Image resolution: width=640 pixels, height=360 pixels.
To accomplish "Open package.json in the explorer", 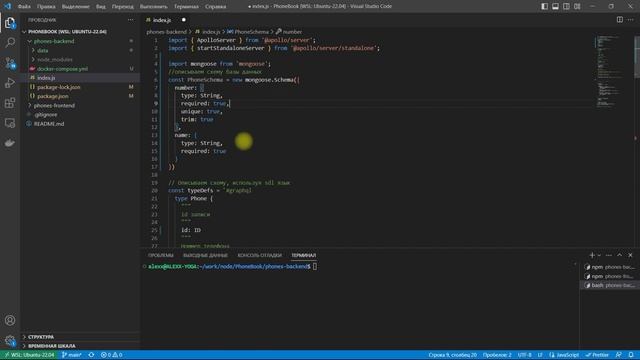I will coord(53,96).
